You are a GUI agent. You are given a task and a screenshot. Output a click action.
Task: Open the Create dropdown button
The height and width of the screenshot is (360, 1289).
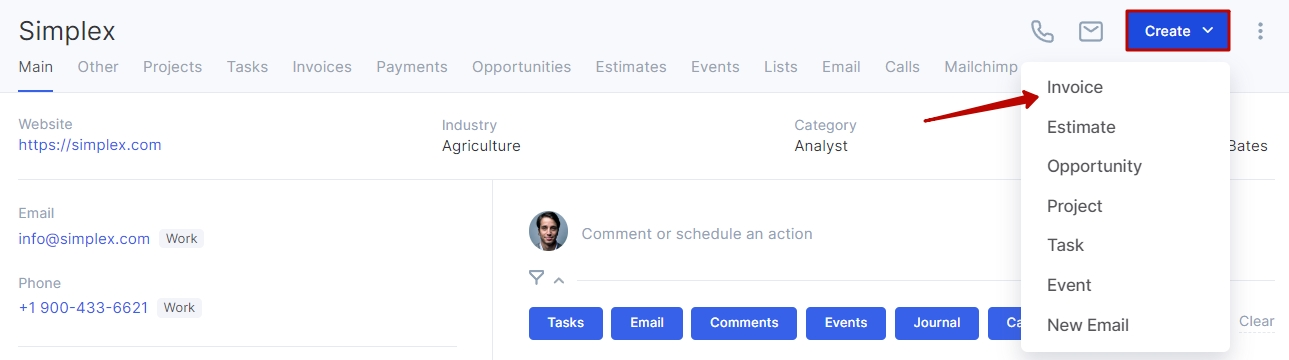(1178, 31)
